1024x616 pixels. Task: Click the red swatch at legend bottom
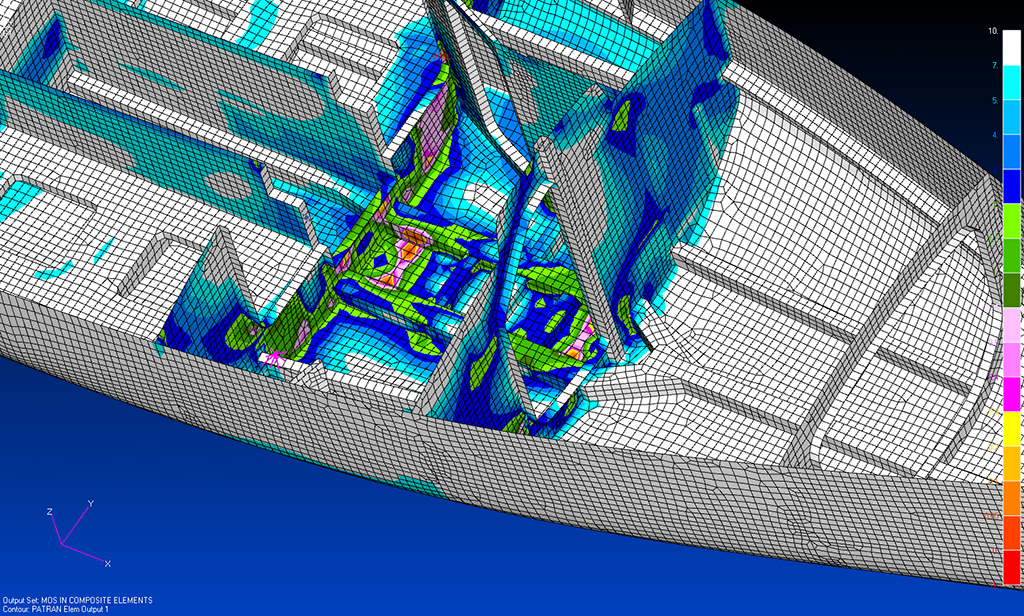[1012, 567]
